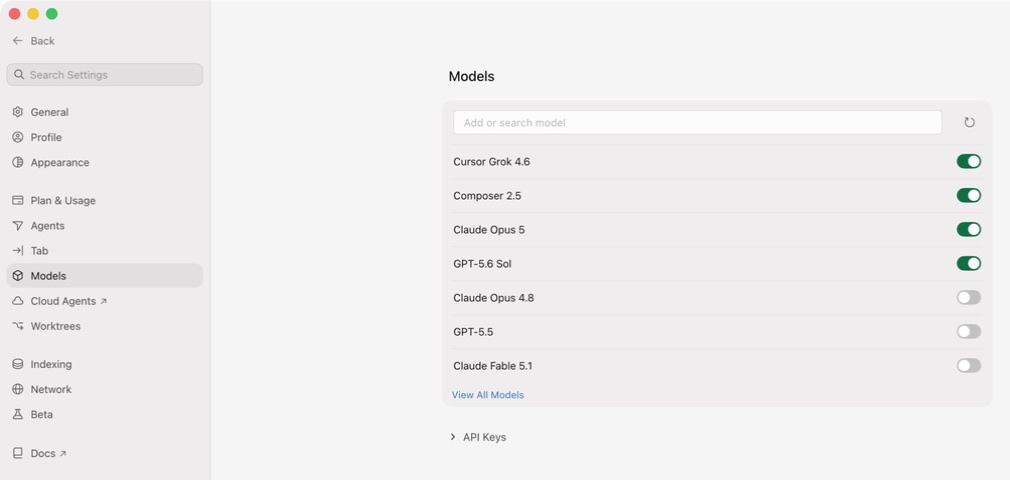Click the Agents triangle icon

pos(18,226)
